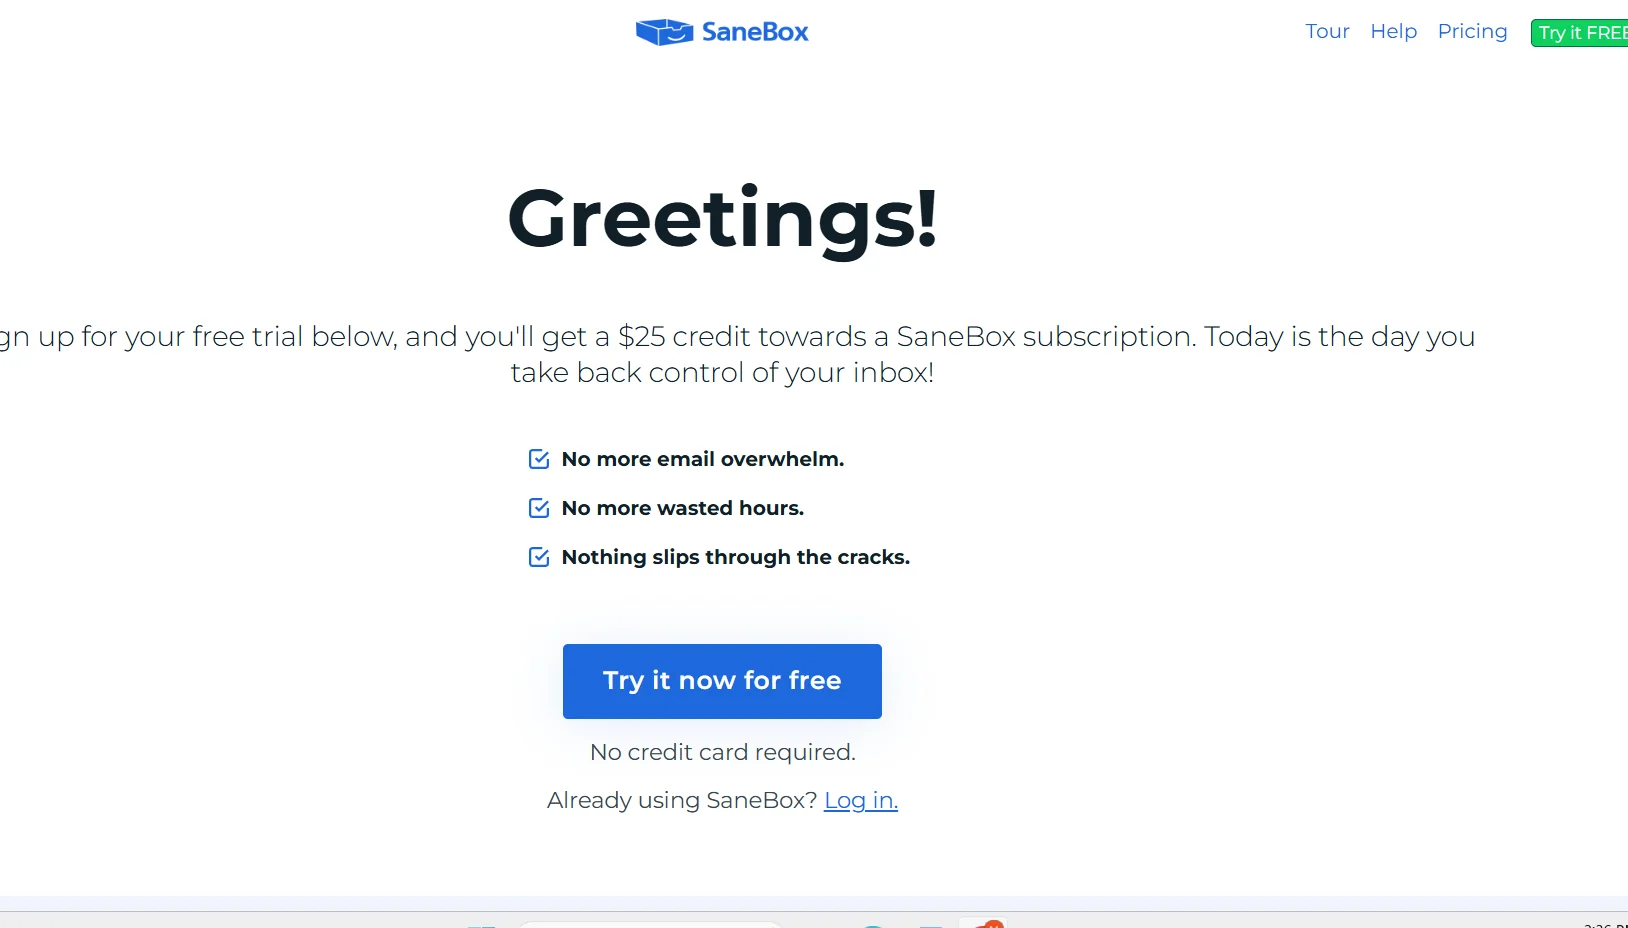Follow the Log in link
This screenshot has height=928, width=1628.
click(x=860, y=801)
